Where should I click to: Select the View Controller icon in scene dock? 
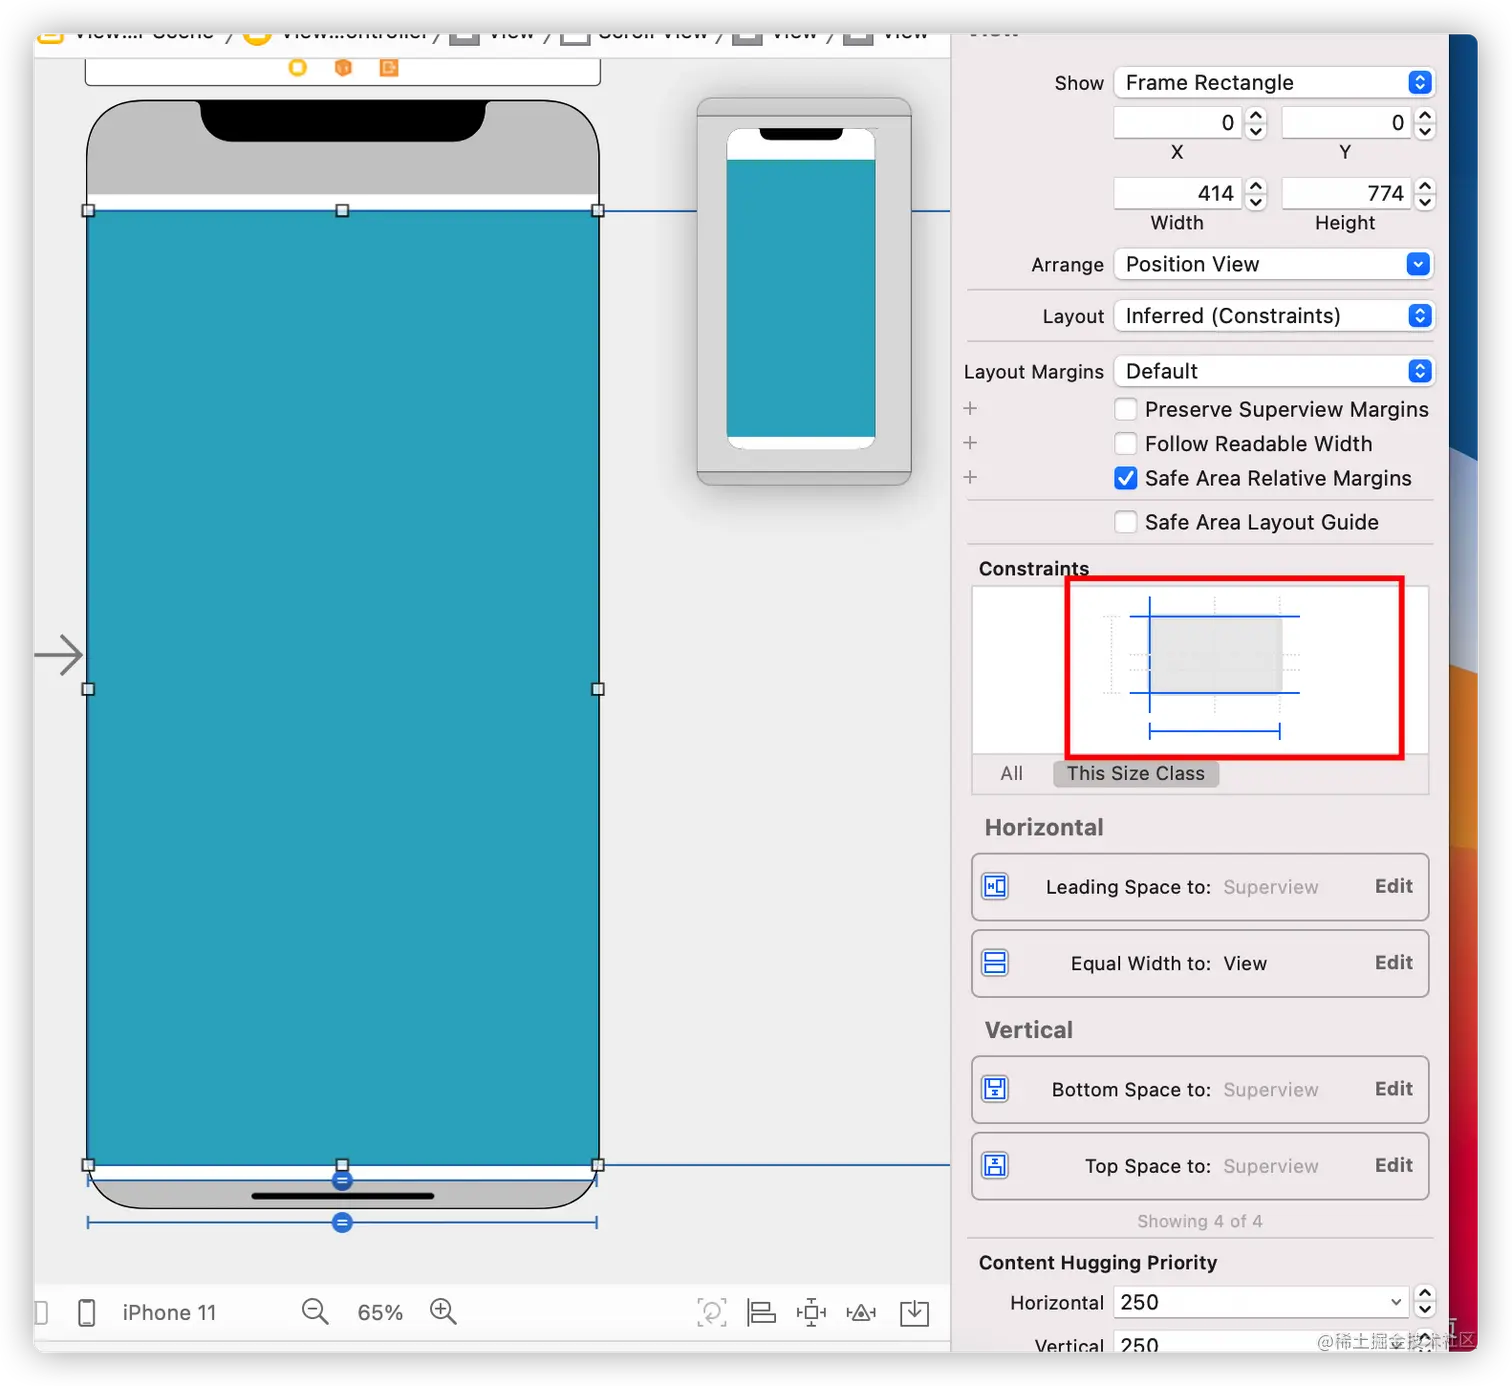pos(297,67)
